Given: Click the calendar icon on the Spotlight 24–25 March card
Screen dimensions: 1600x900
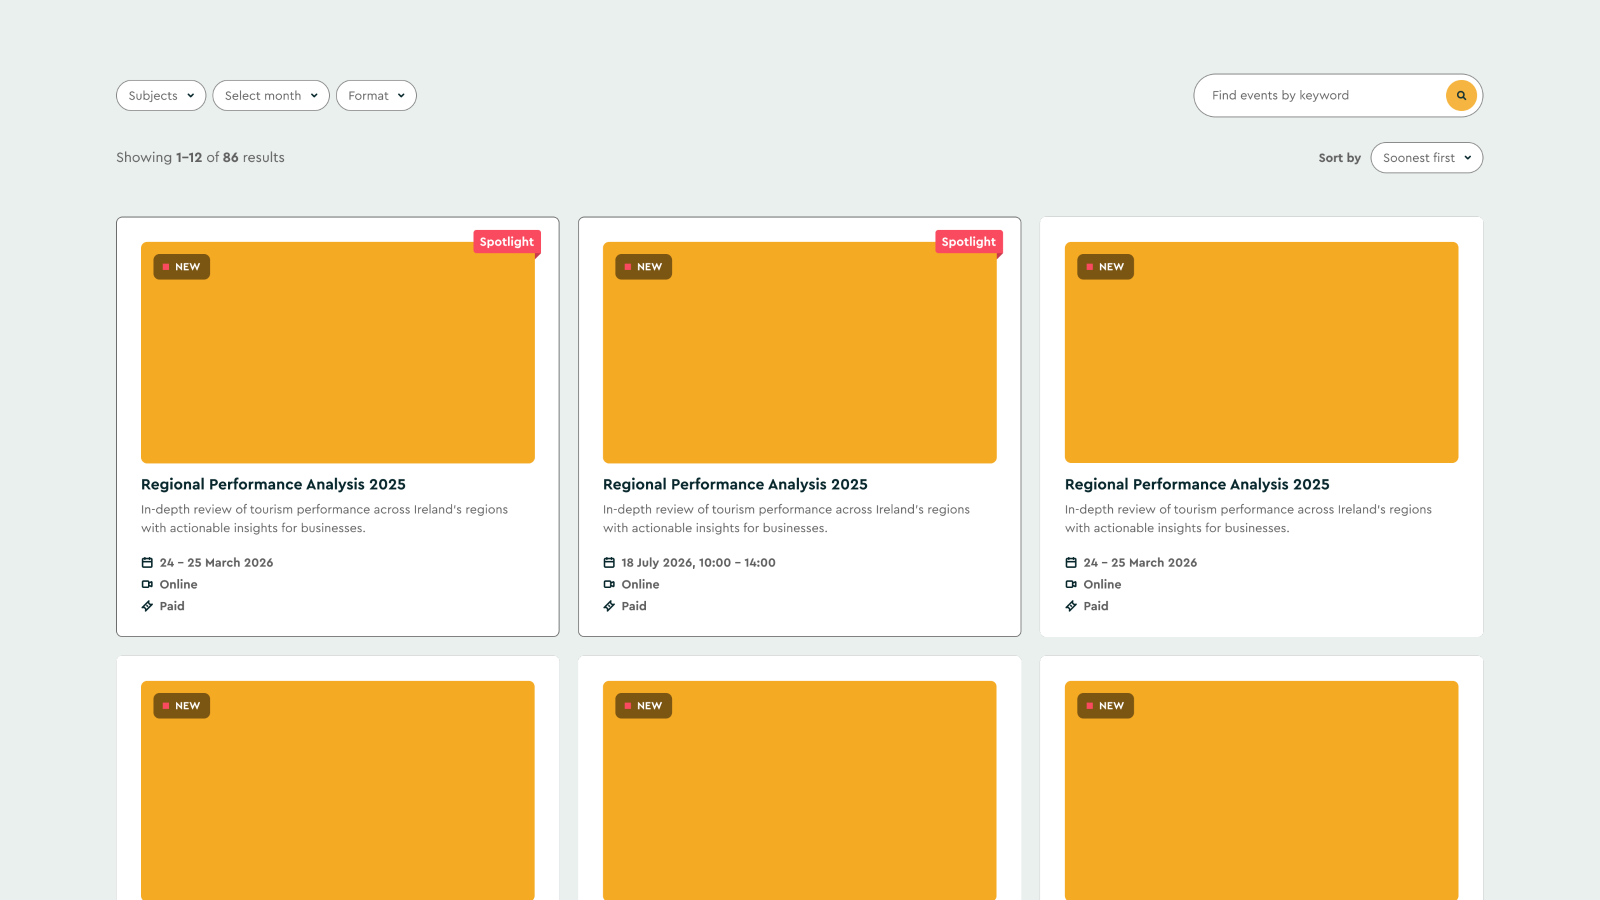Looking at the screenshot, I should coord(147,563).
